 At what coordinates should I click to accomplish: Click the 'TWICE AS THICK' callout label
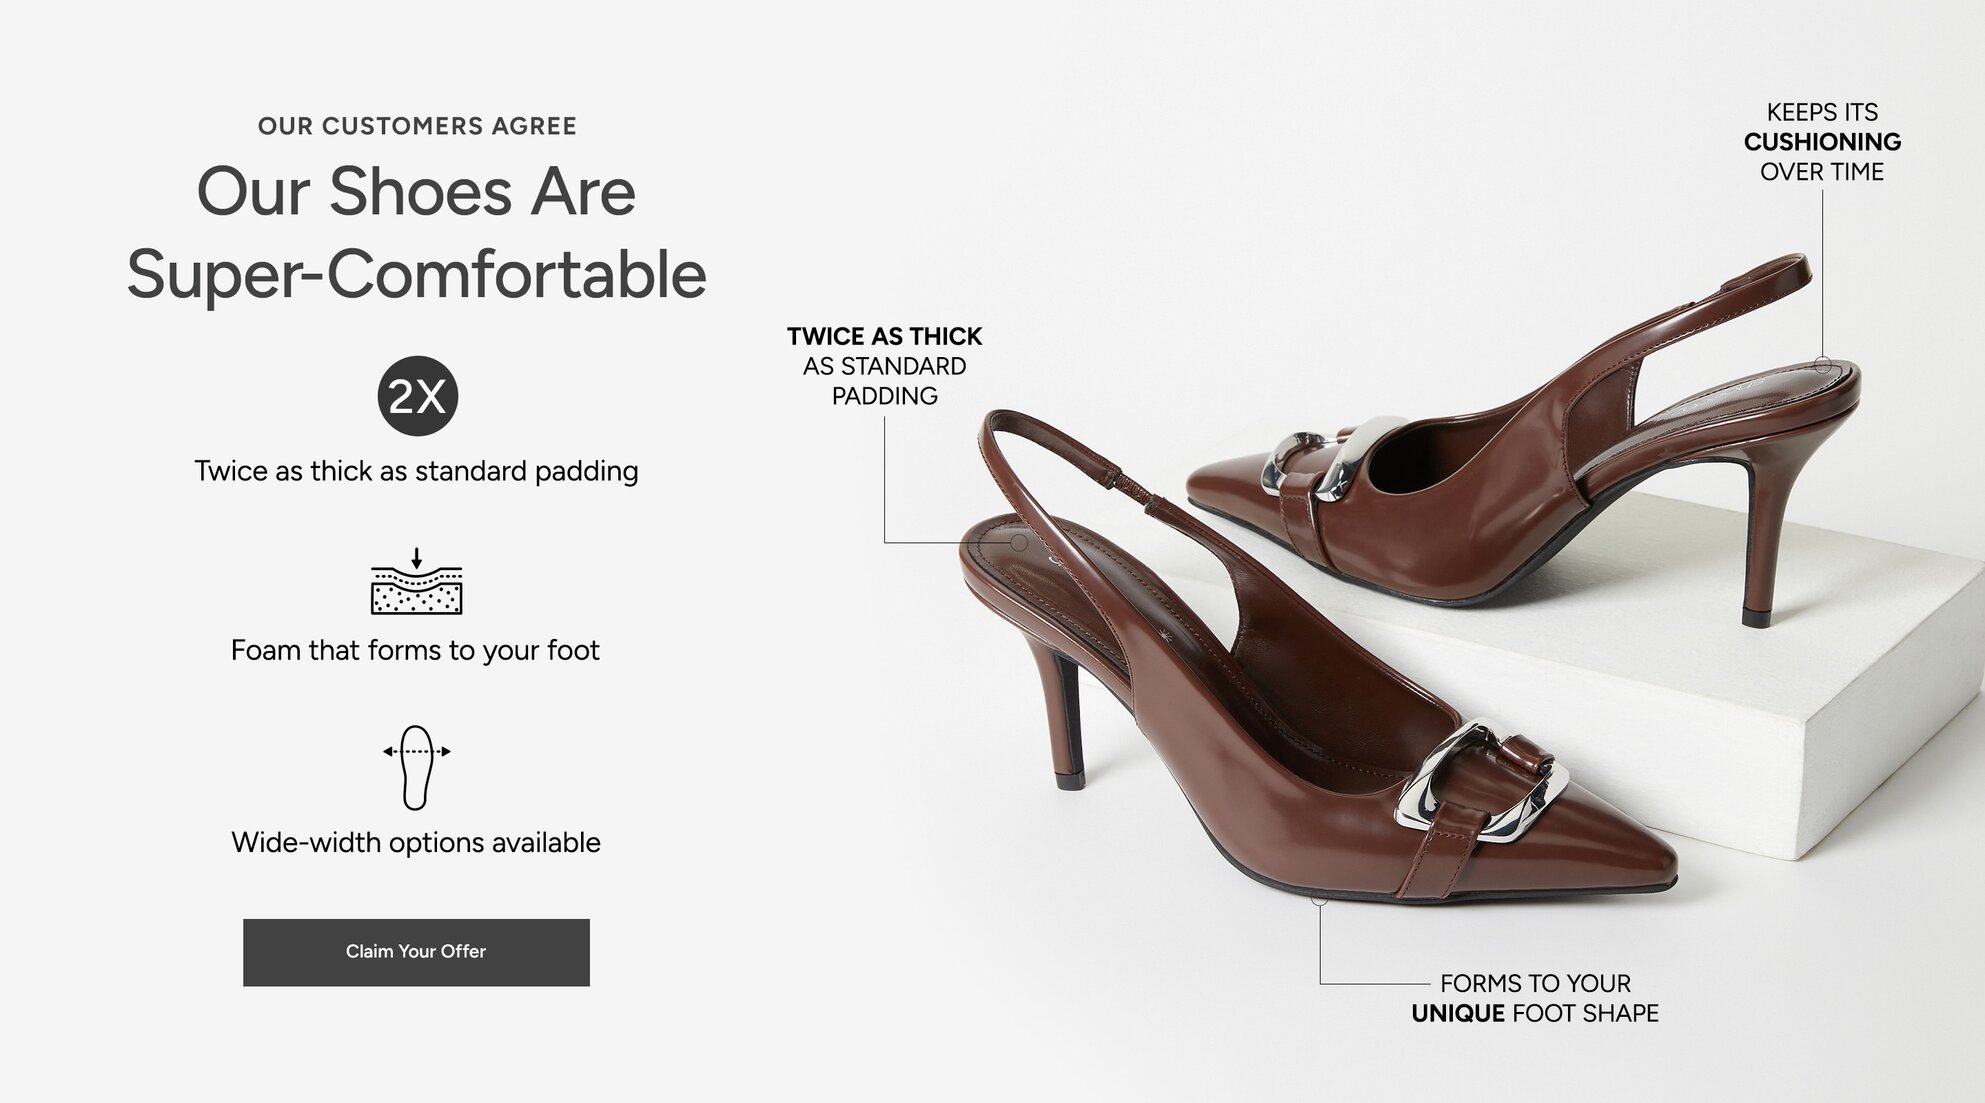884,336
